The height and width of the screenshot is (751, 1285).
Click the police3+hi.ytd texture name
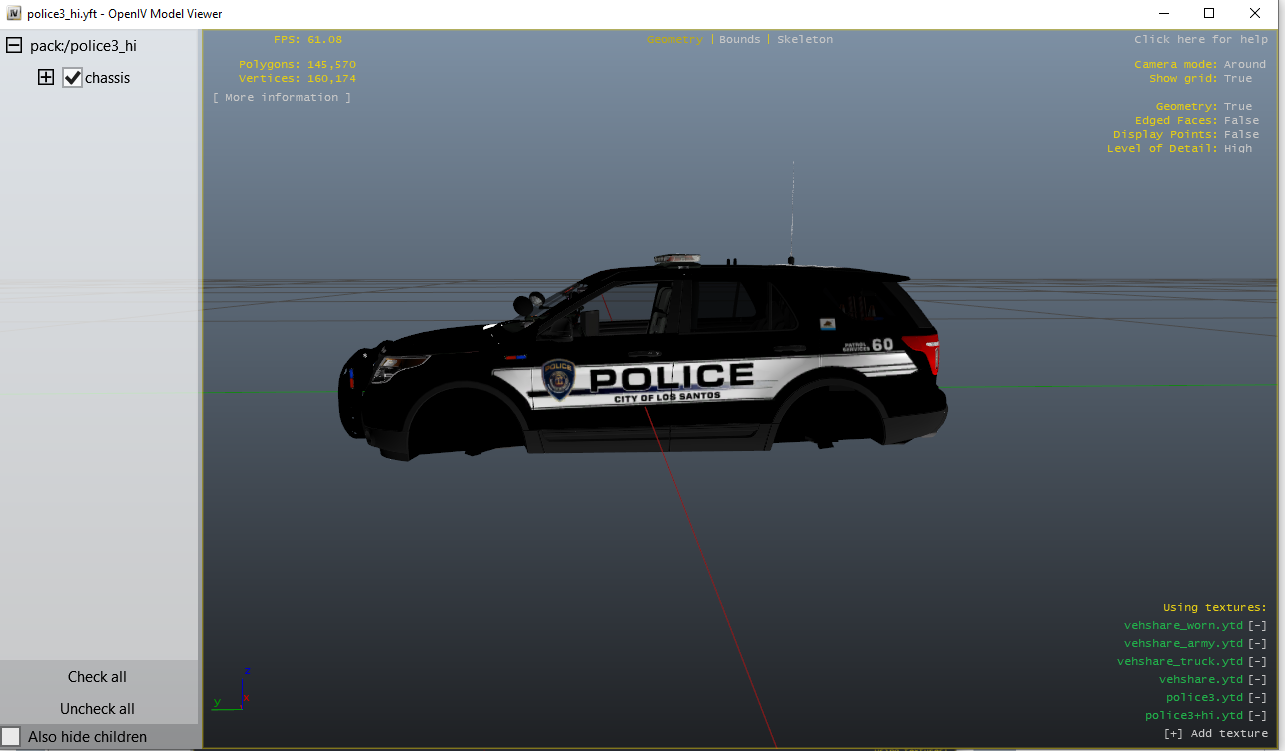(1194, 715)
